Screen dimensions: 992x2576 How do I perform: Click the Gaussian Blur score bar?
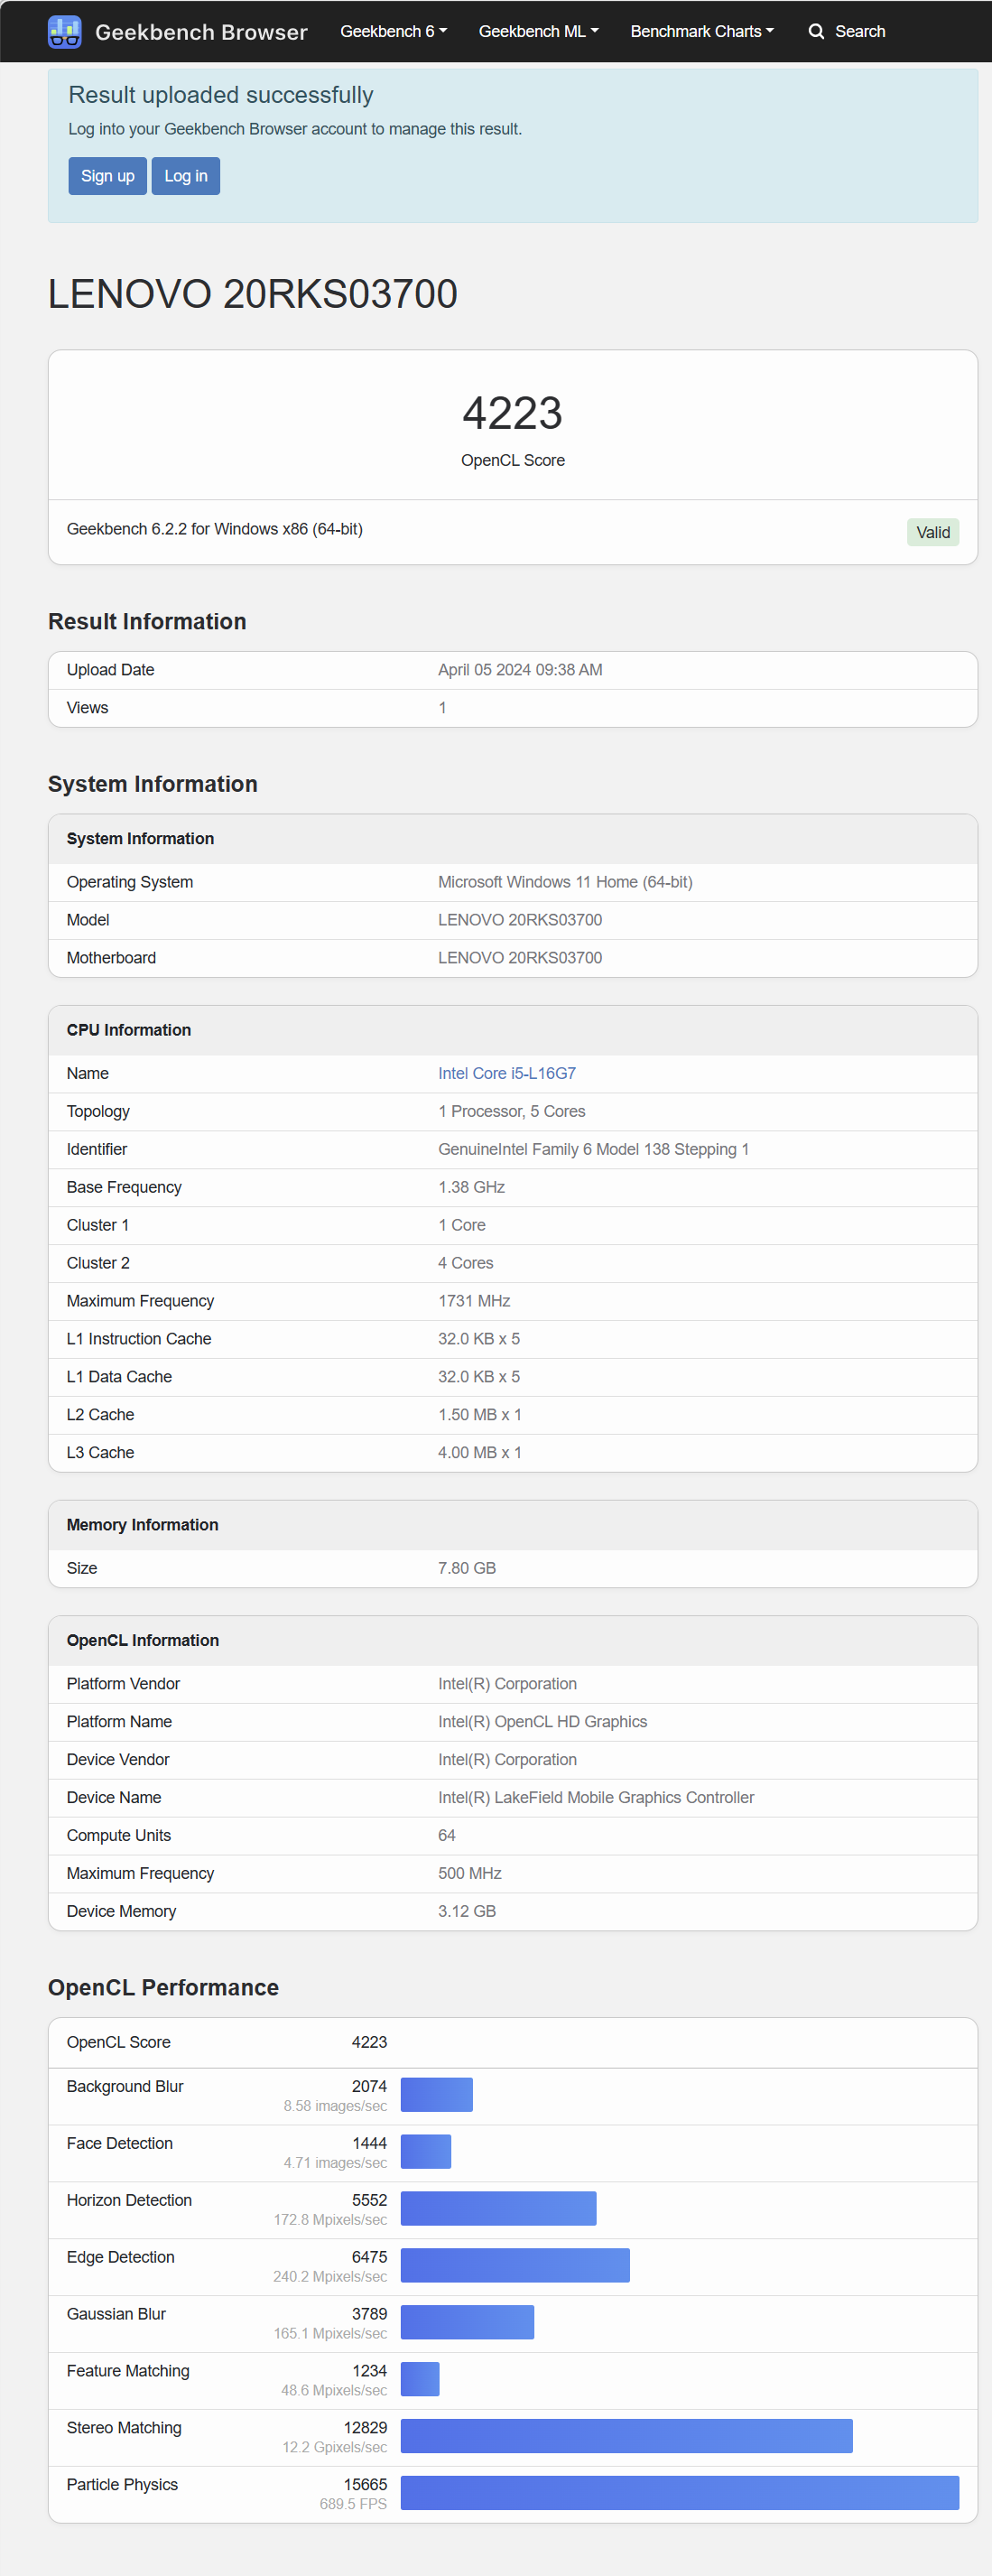pyautogui.click(x=467, y=2322)
